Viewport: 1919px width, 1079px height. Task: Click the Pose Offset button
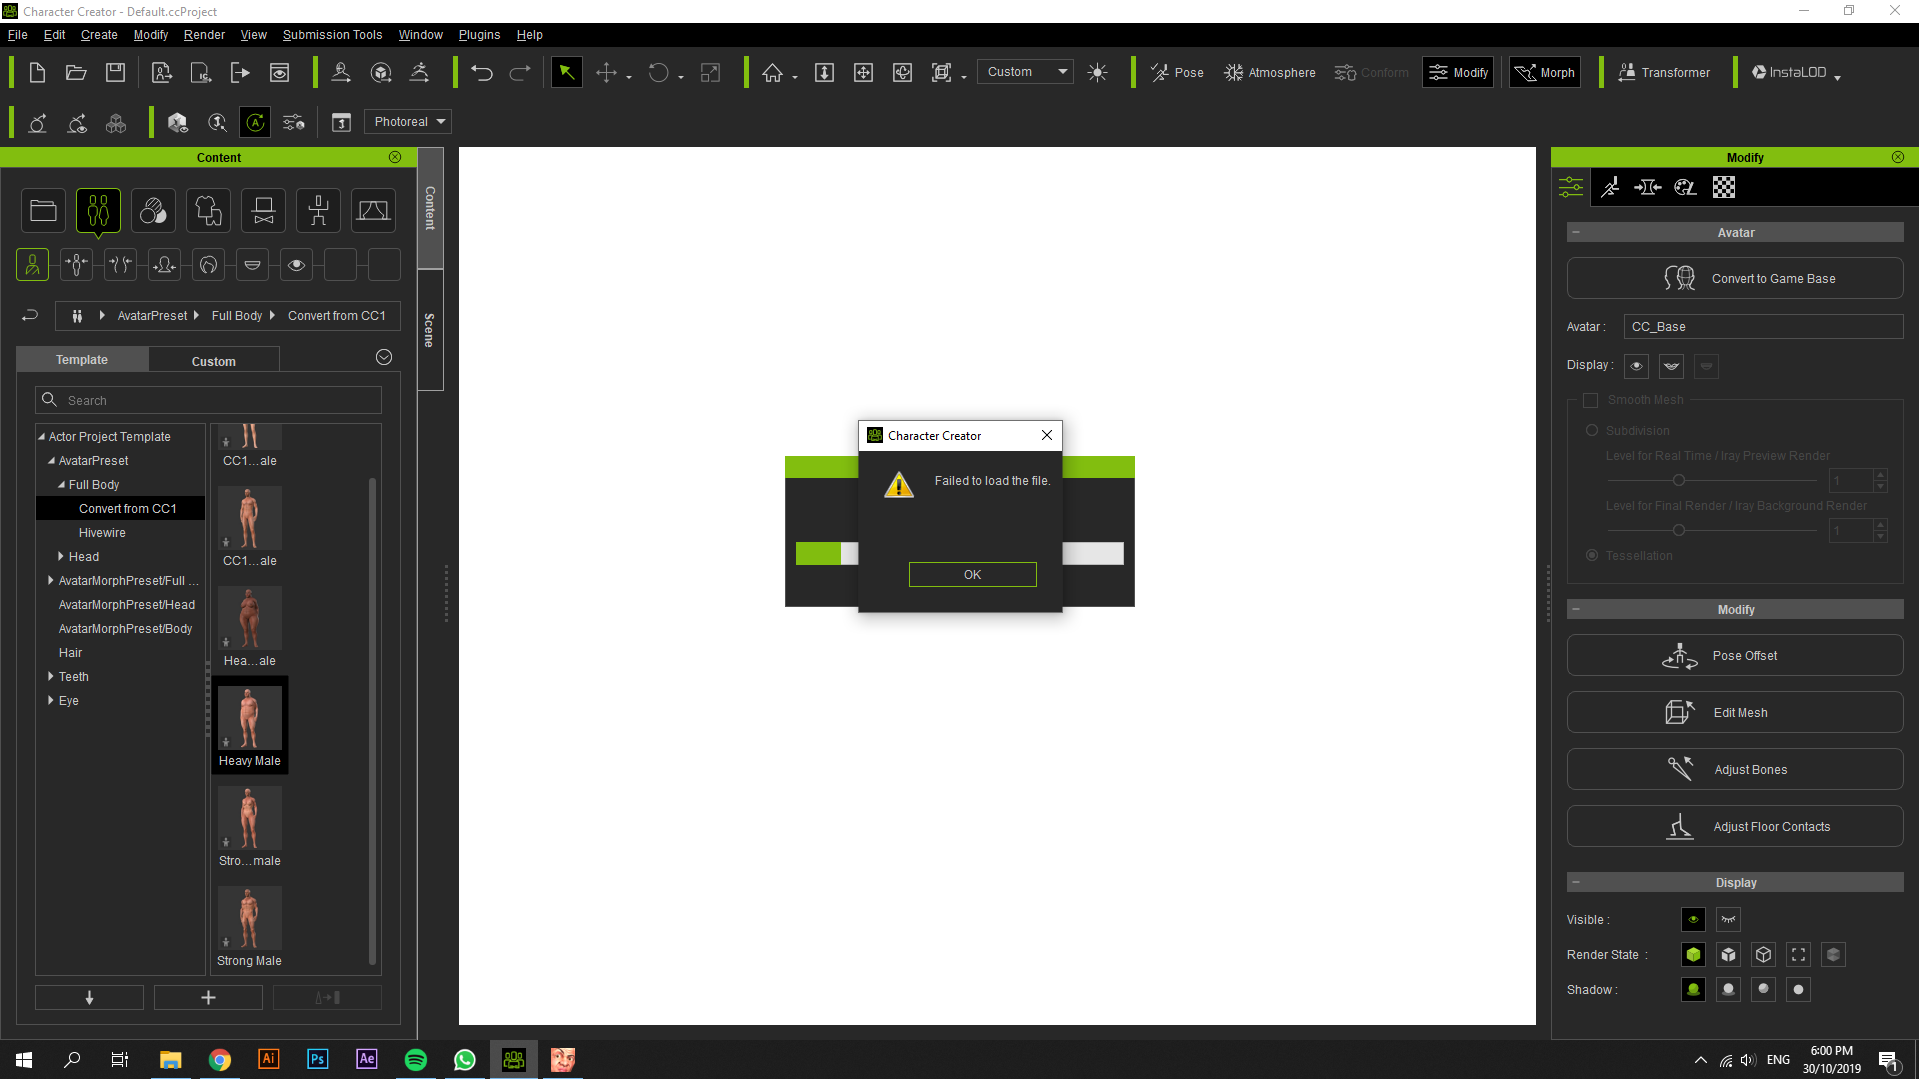[x=1734, y=656]
